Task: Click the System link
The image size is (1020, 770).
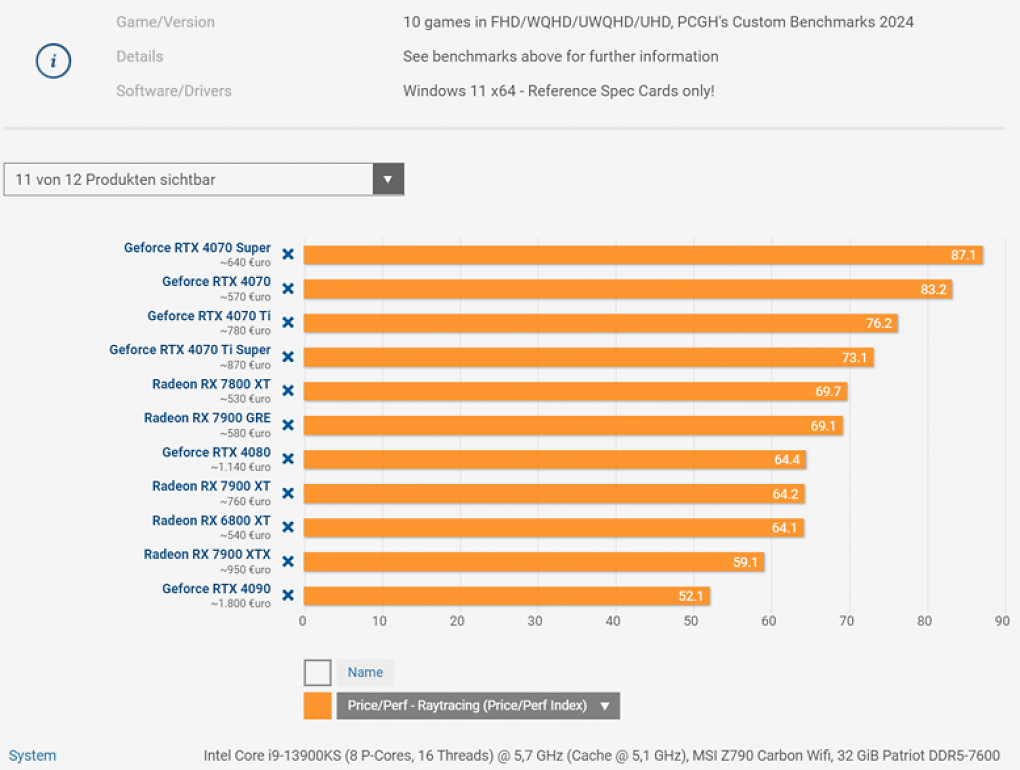Action: 32,756
